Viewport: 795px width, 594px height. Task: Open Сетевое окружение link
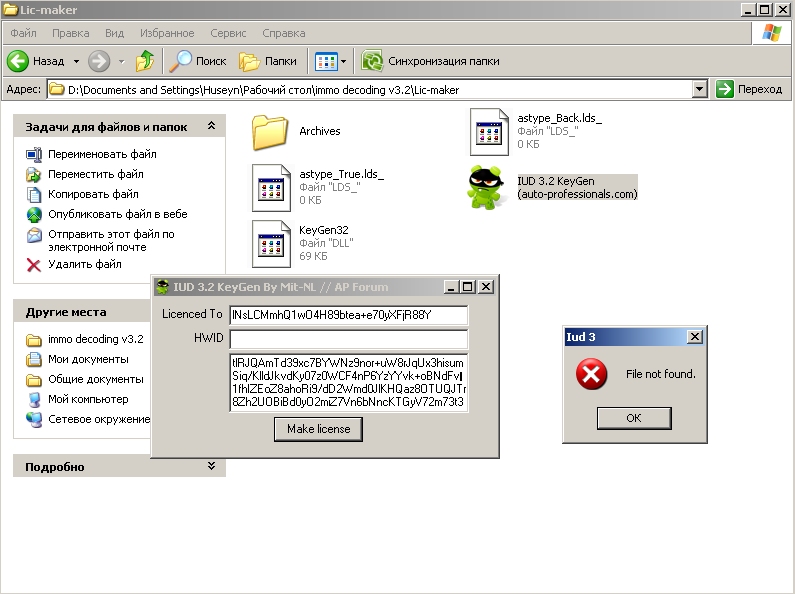(99, 419)
